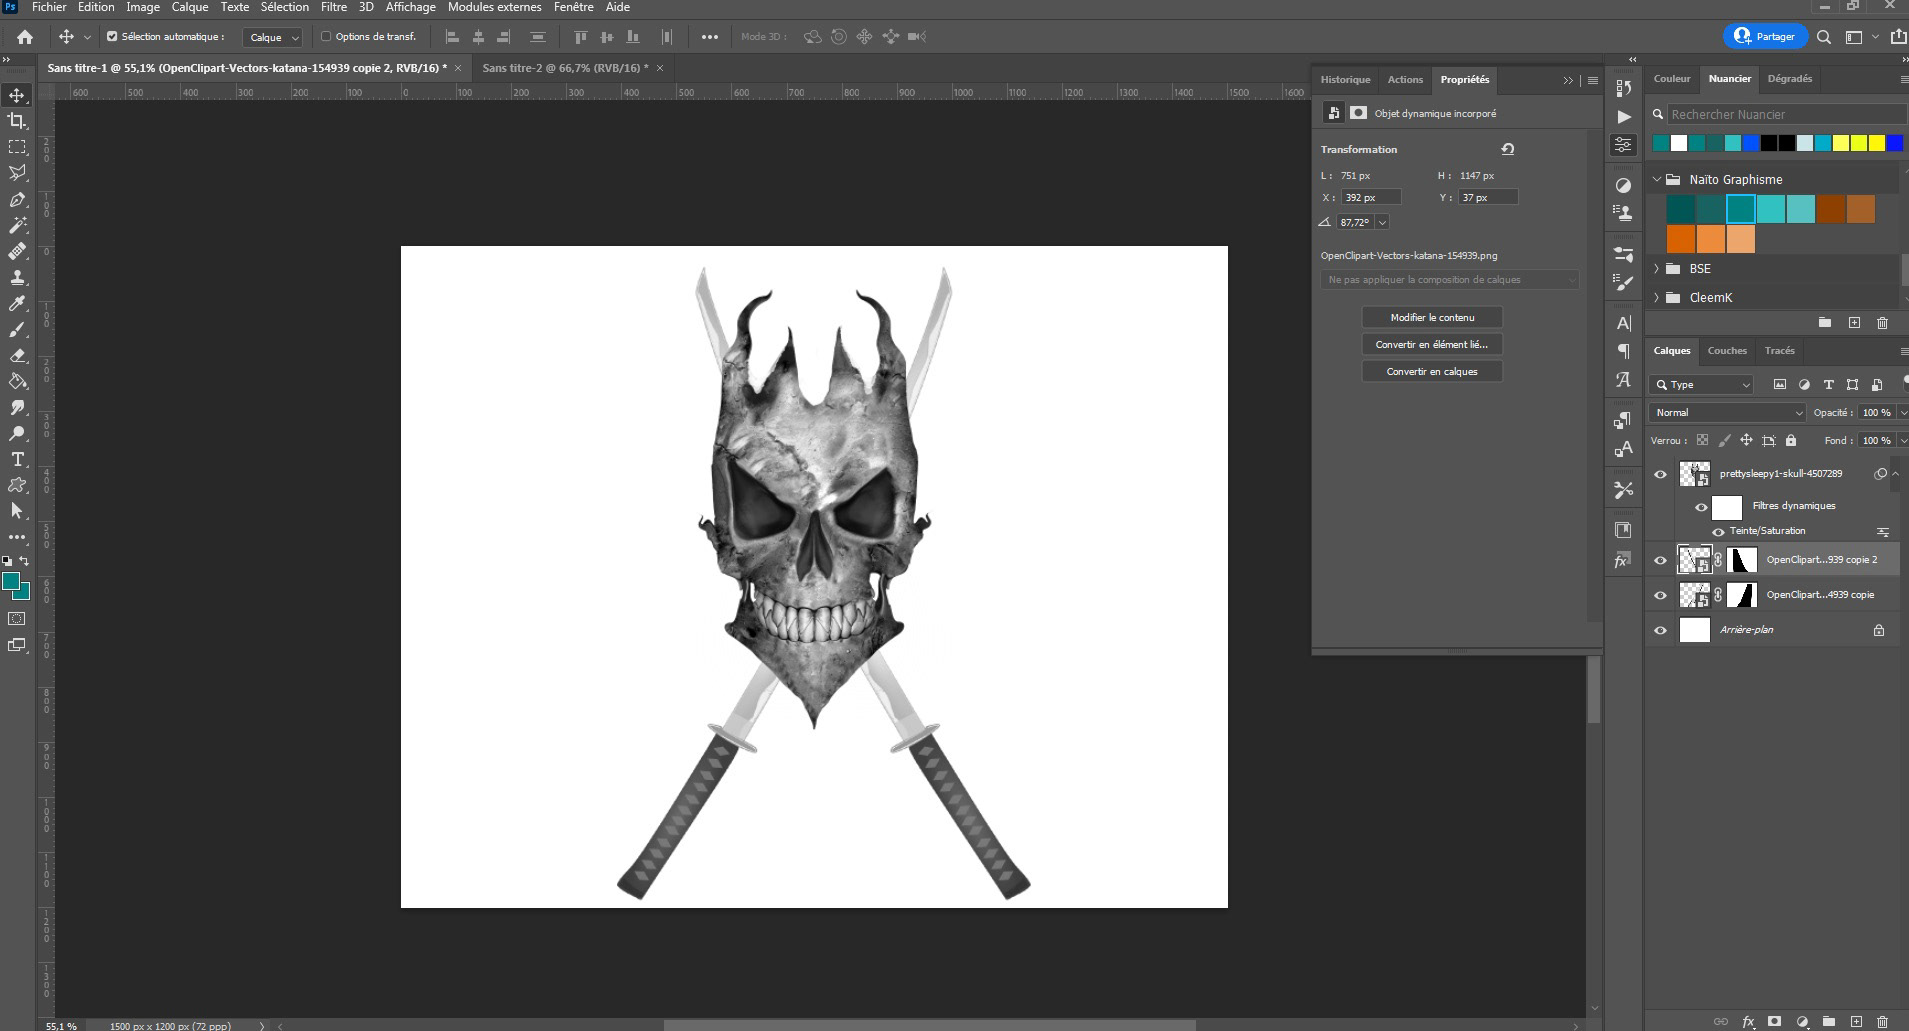Reset transformation in Propriétés panel
Image resolution: width=1909 pixels, height=1031 pixels.
[x=1508, y=149]
